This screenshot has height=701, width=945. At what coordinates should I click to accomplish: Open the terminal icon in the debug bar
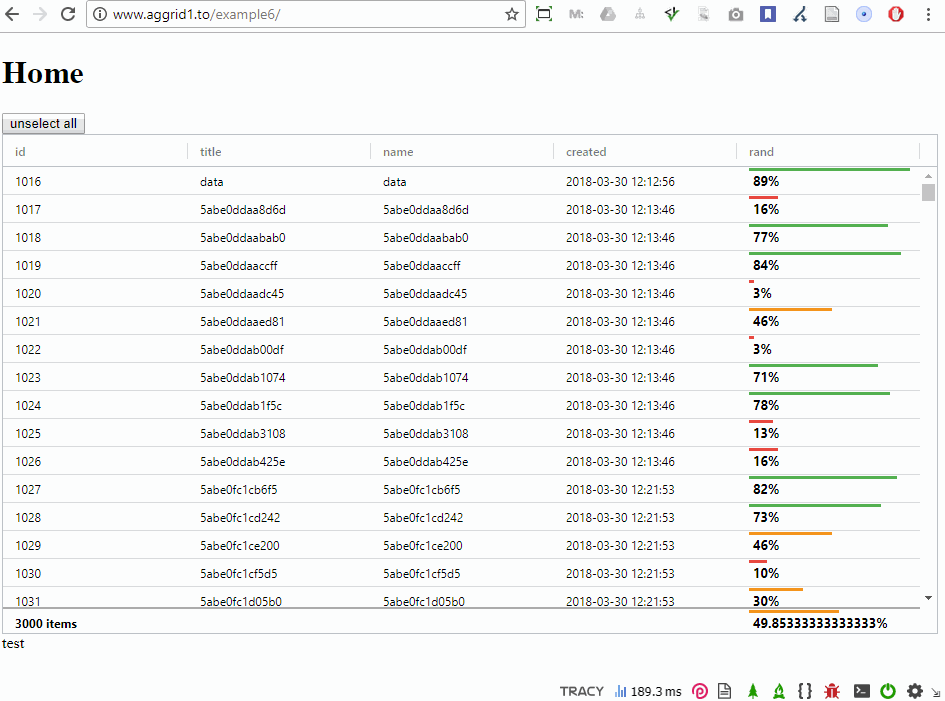point(860,691)
